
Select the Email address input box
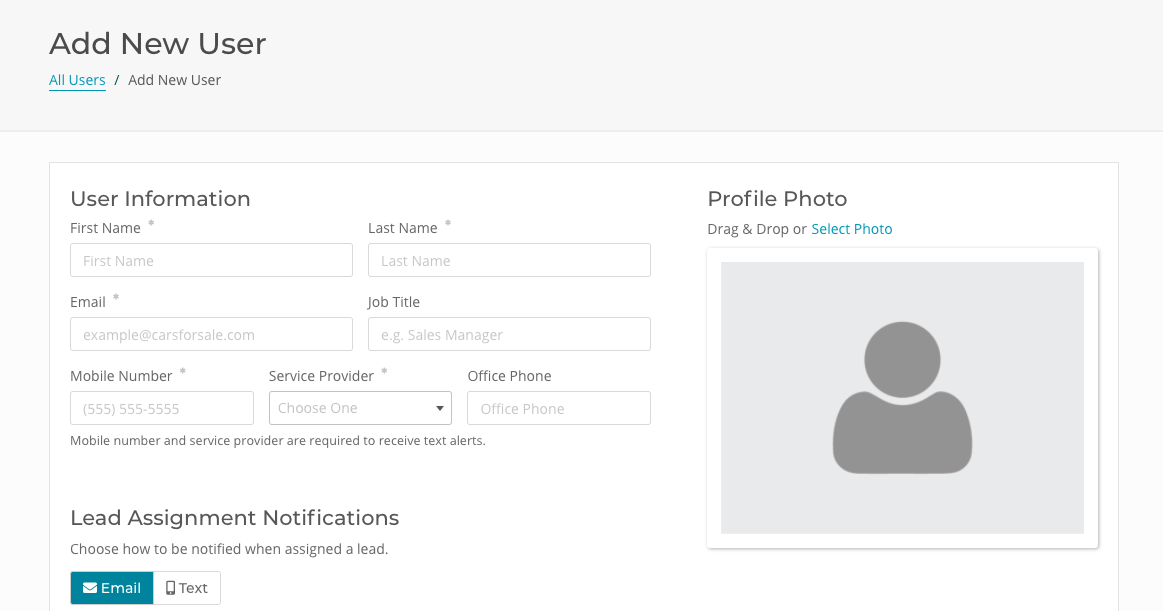pyautogui.click(x=211, y=334)
